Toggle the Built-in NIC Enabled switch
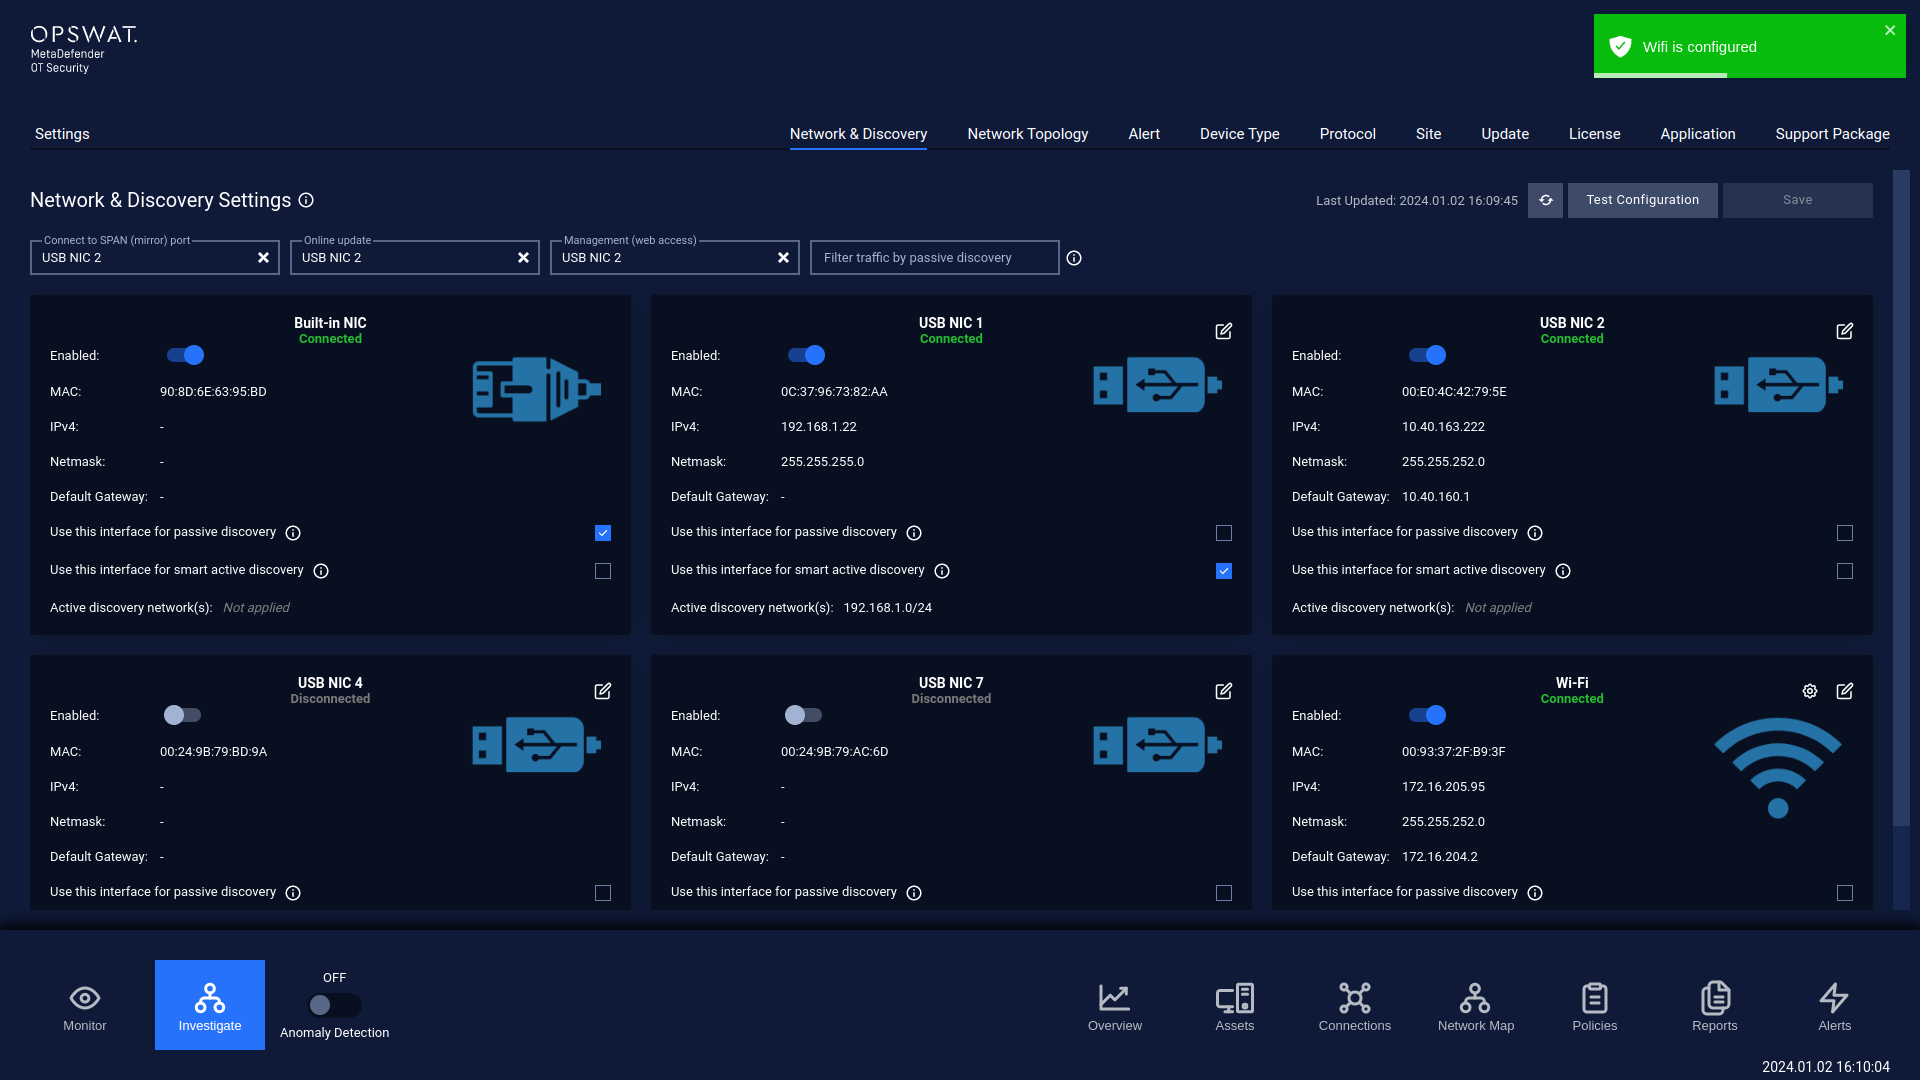The height and width of the screenshot is (1080, 1920). pyautogui.click(x=186, y=355)
